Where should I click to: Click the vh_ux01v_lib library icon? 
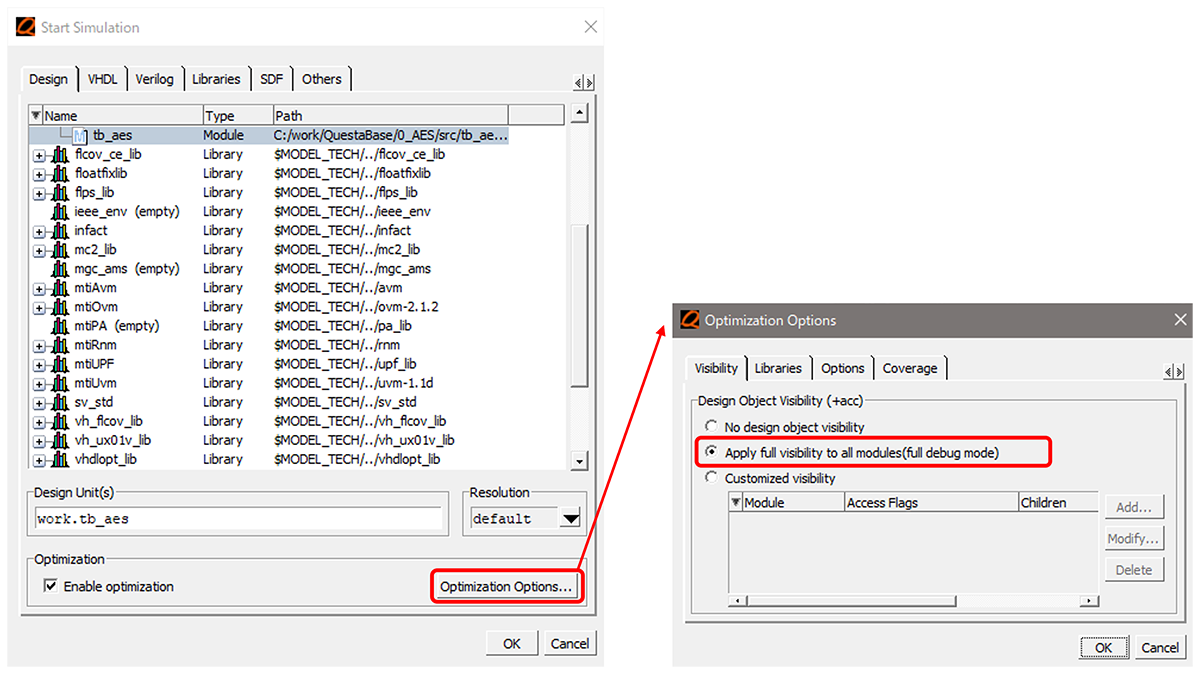59,441
